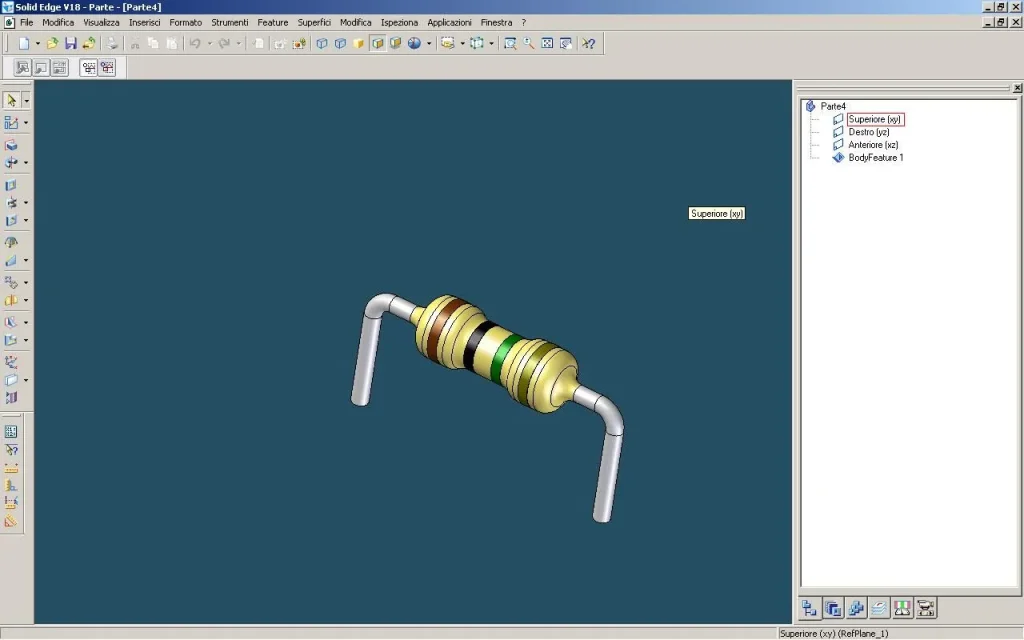
Task: Click the umbrella-shaped feature icon
Action: pos(11,242)
